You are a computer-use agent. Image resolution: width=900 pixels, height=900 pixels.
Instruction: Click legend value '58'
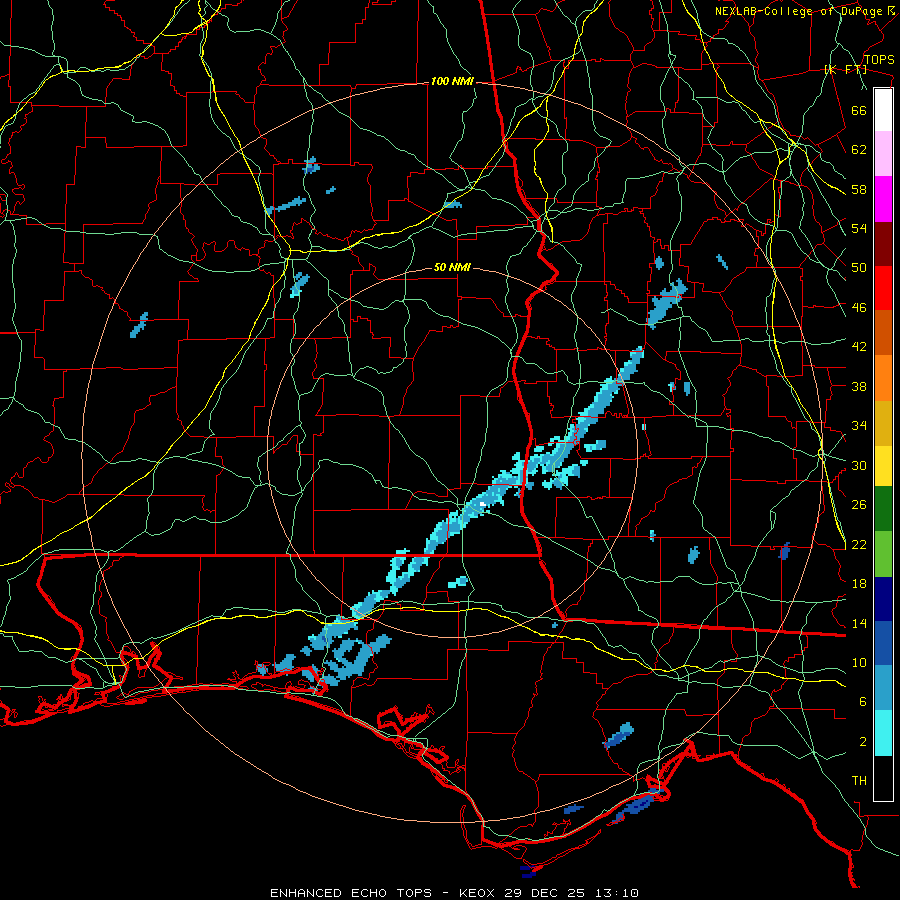(859, 189)
